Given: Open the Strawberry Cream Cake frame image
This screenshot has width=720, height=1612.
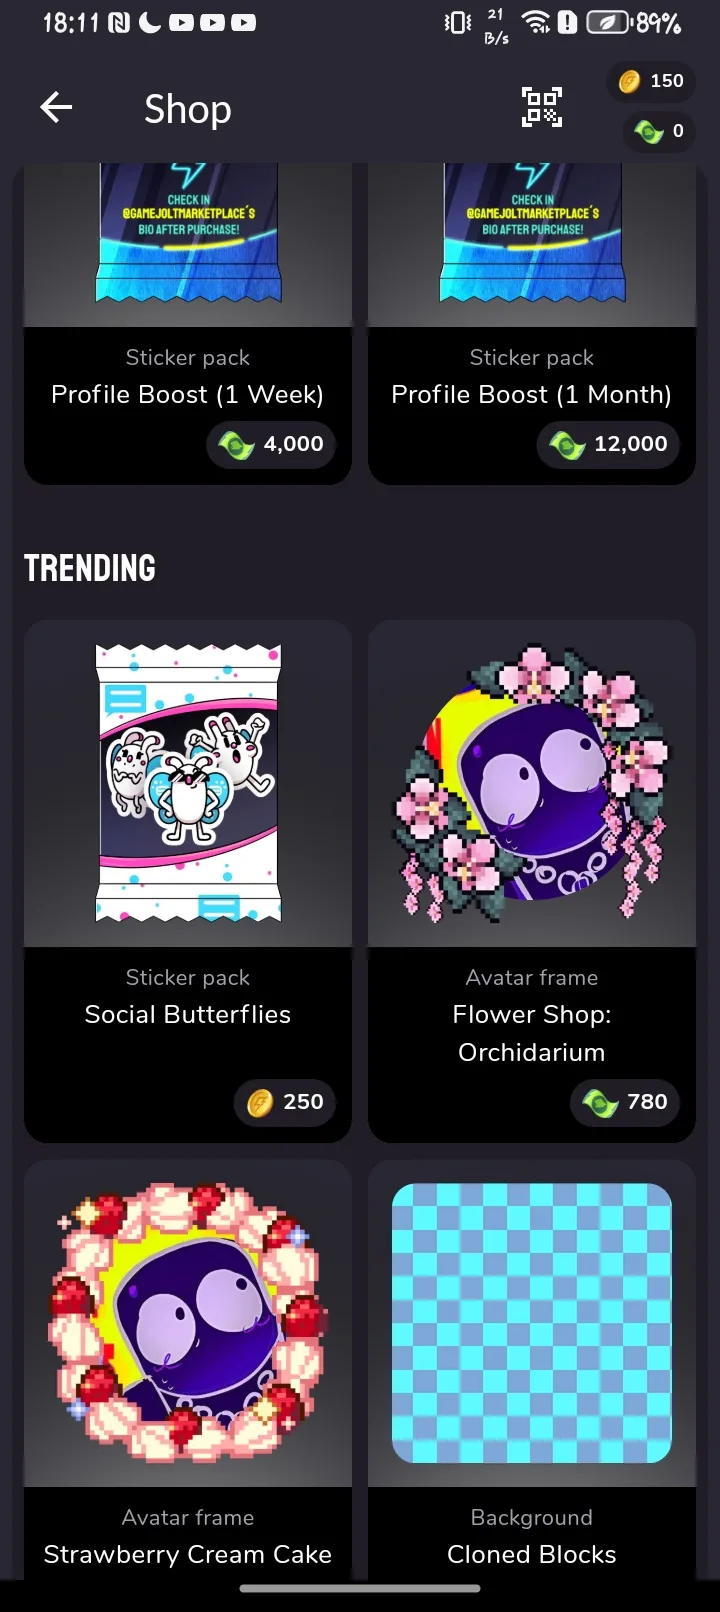Looking at the screenshot, I should tap(188, 1323).
